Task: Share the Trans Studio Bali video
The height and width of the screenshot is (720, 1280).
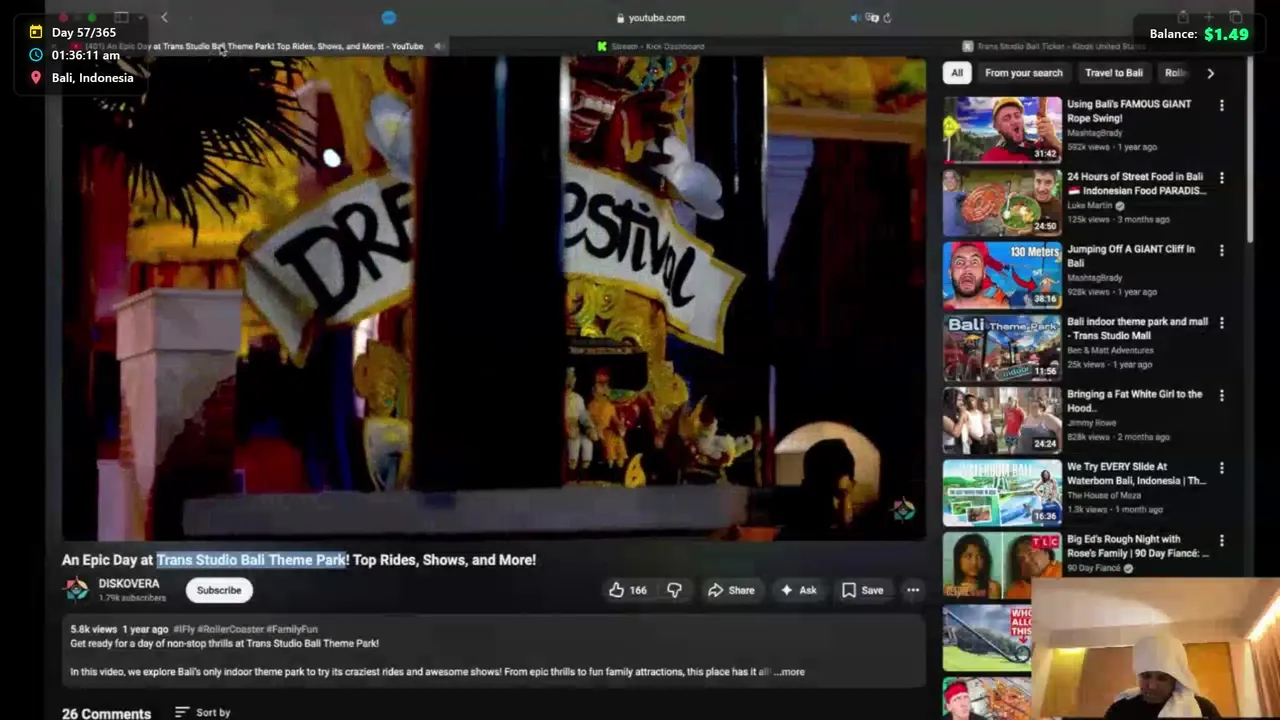Action: (731, 590)
